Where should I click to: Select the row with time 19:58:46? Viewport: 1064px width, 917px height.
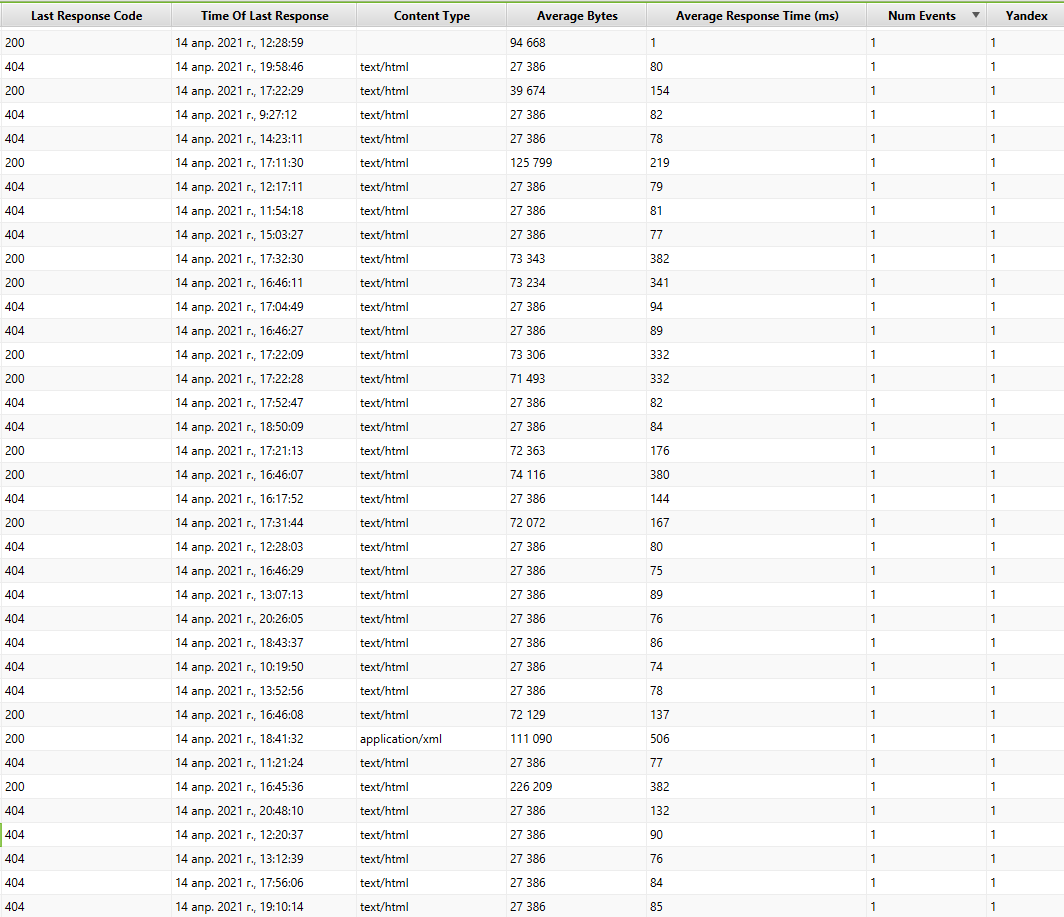[x=239, y=67]
